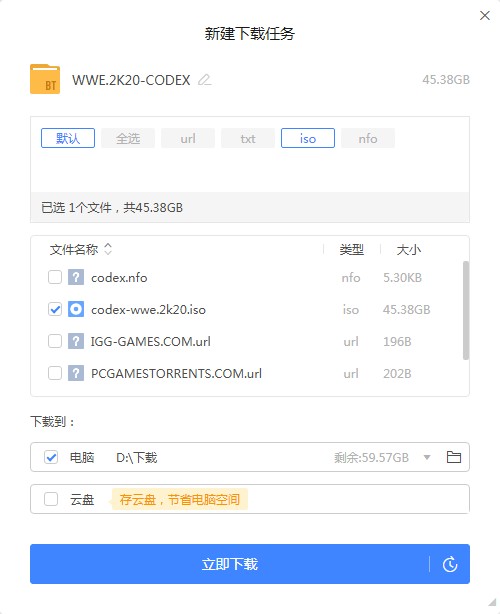Select the url filter tab
Viewport: 500px width, 614px height.
188,138
